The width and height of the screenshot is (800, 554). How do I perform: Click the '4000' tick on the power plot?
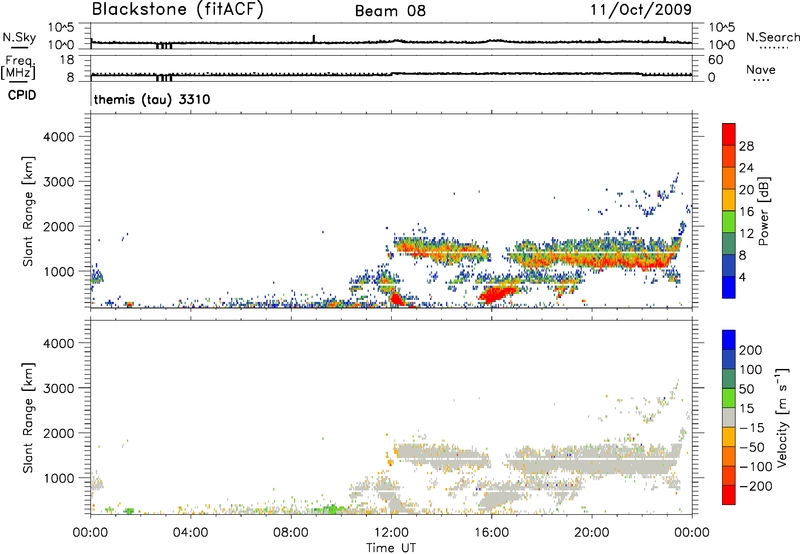point(59,137)
